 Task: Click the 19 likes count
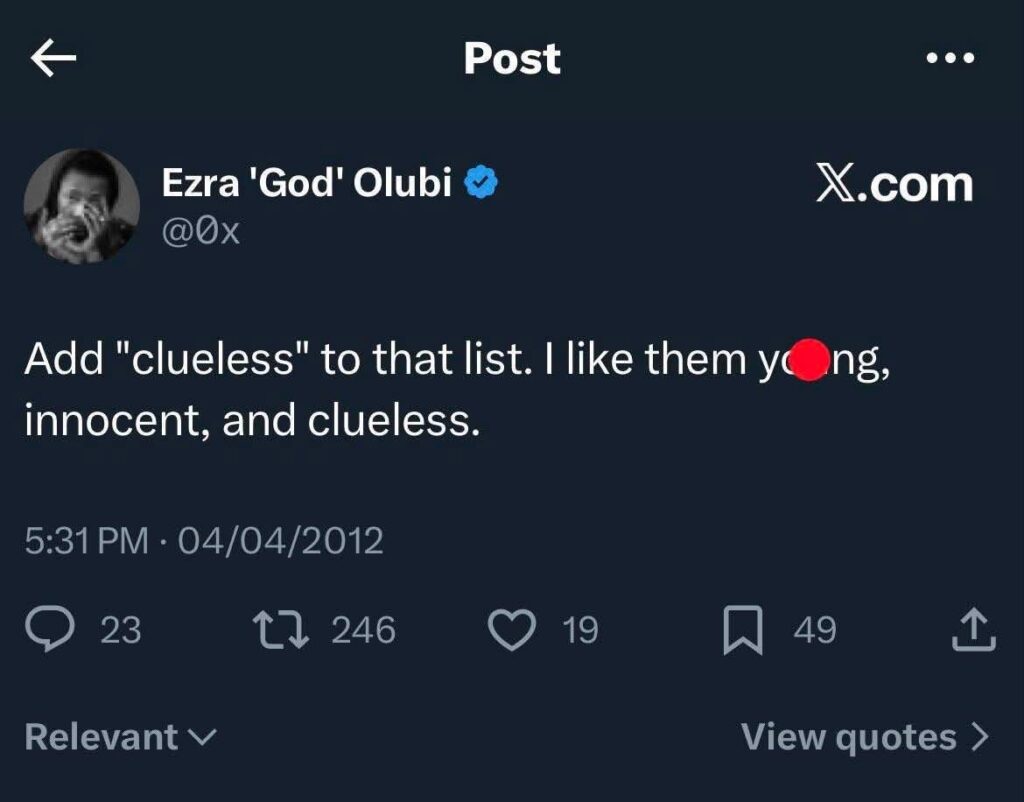(x=580, y=630)
